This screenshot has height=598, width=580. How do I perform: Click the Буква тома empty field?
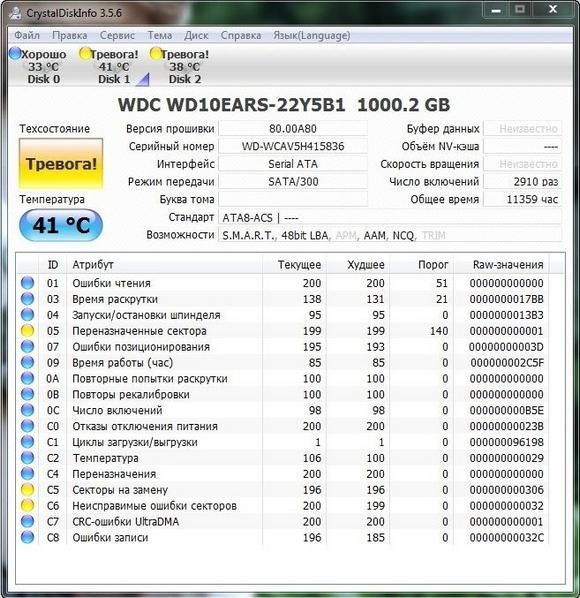(x=293, y=199)
